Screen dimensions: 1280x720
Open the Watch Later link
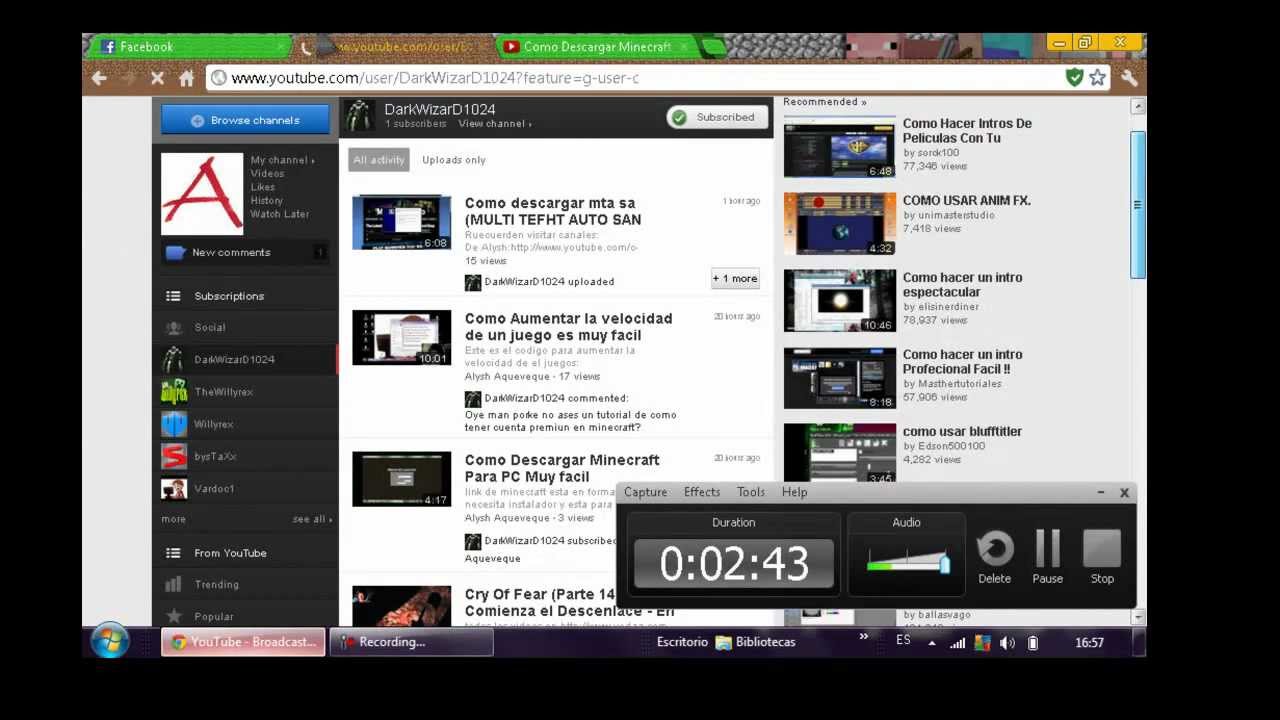click(280, 214)
